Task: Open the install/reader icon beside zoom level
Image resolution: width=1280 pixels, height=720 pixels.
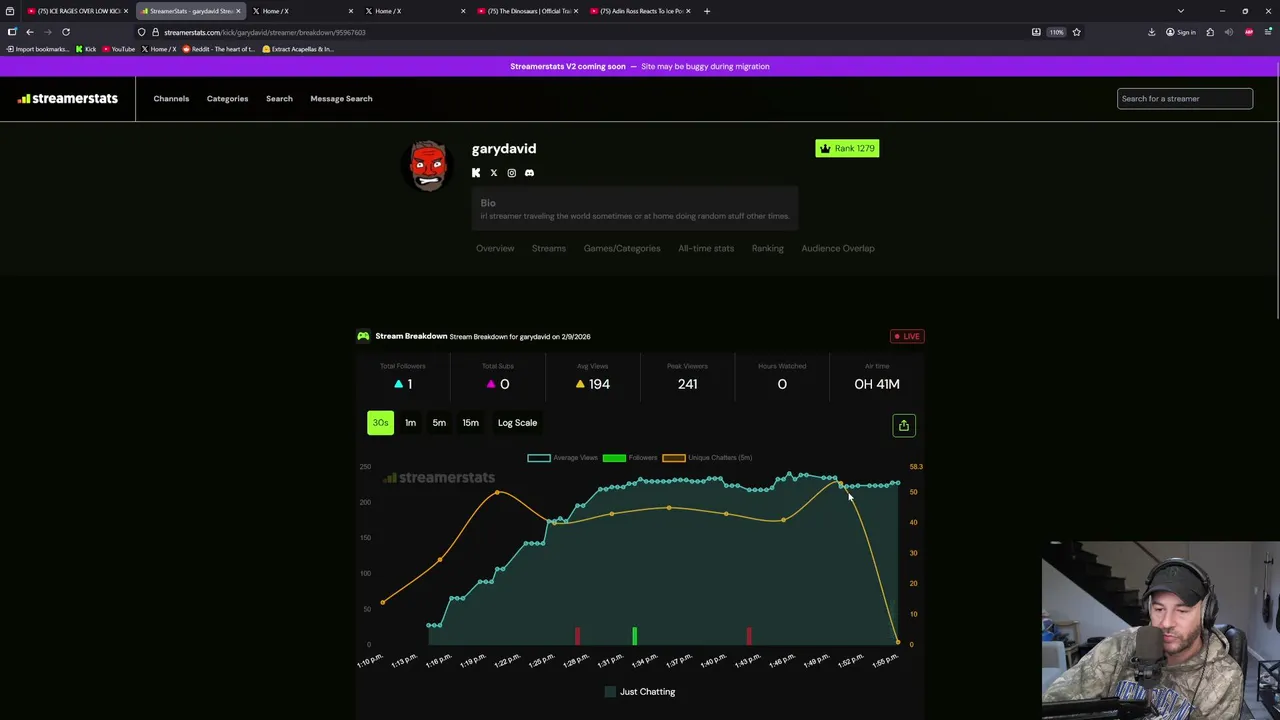Action: click(1036, 32)
